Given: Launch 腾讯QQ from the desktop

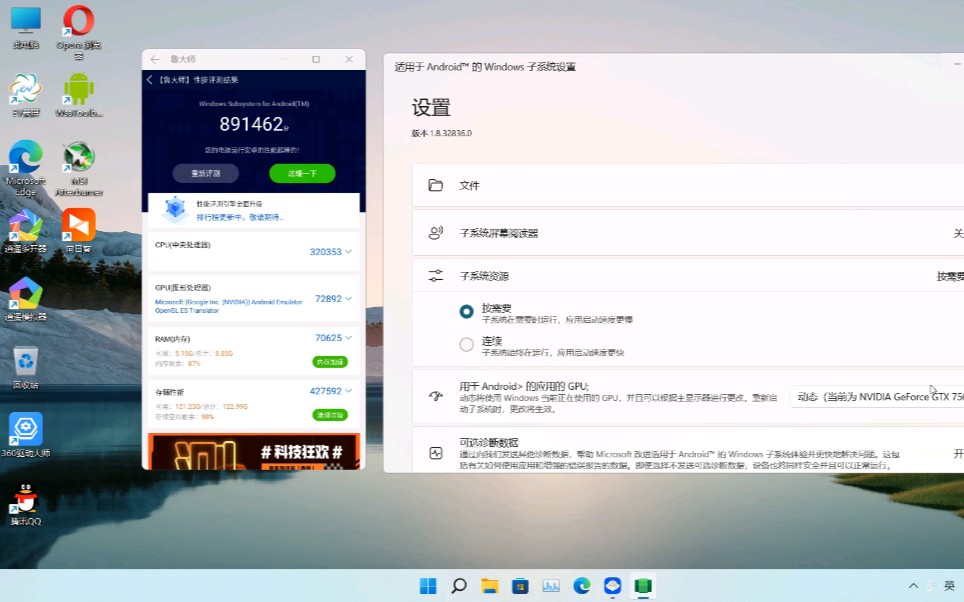Looking at the screenshot, I should tap(25, 500).
